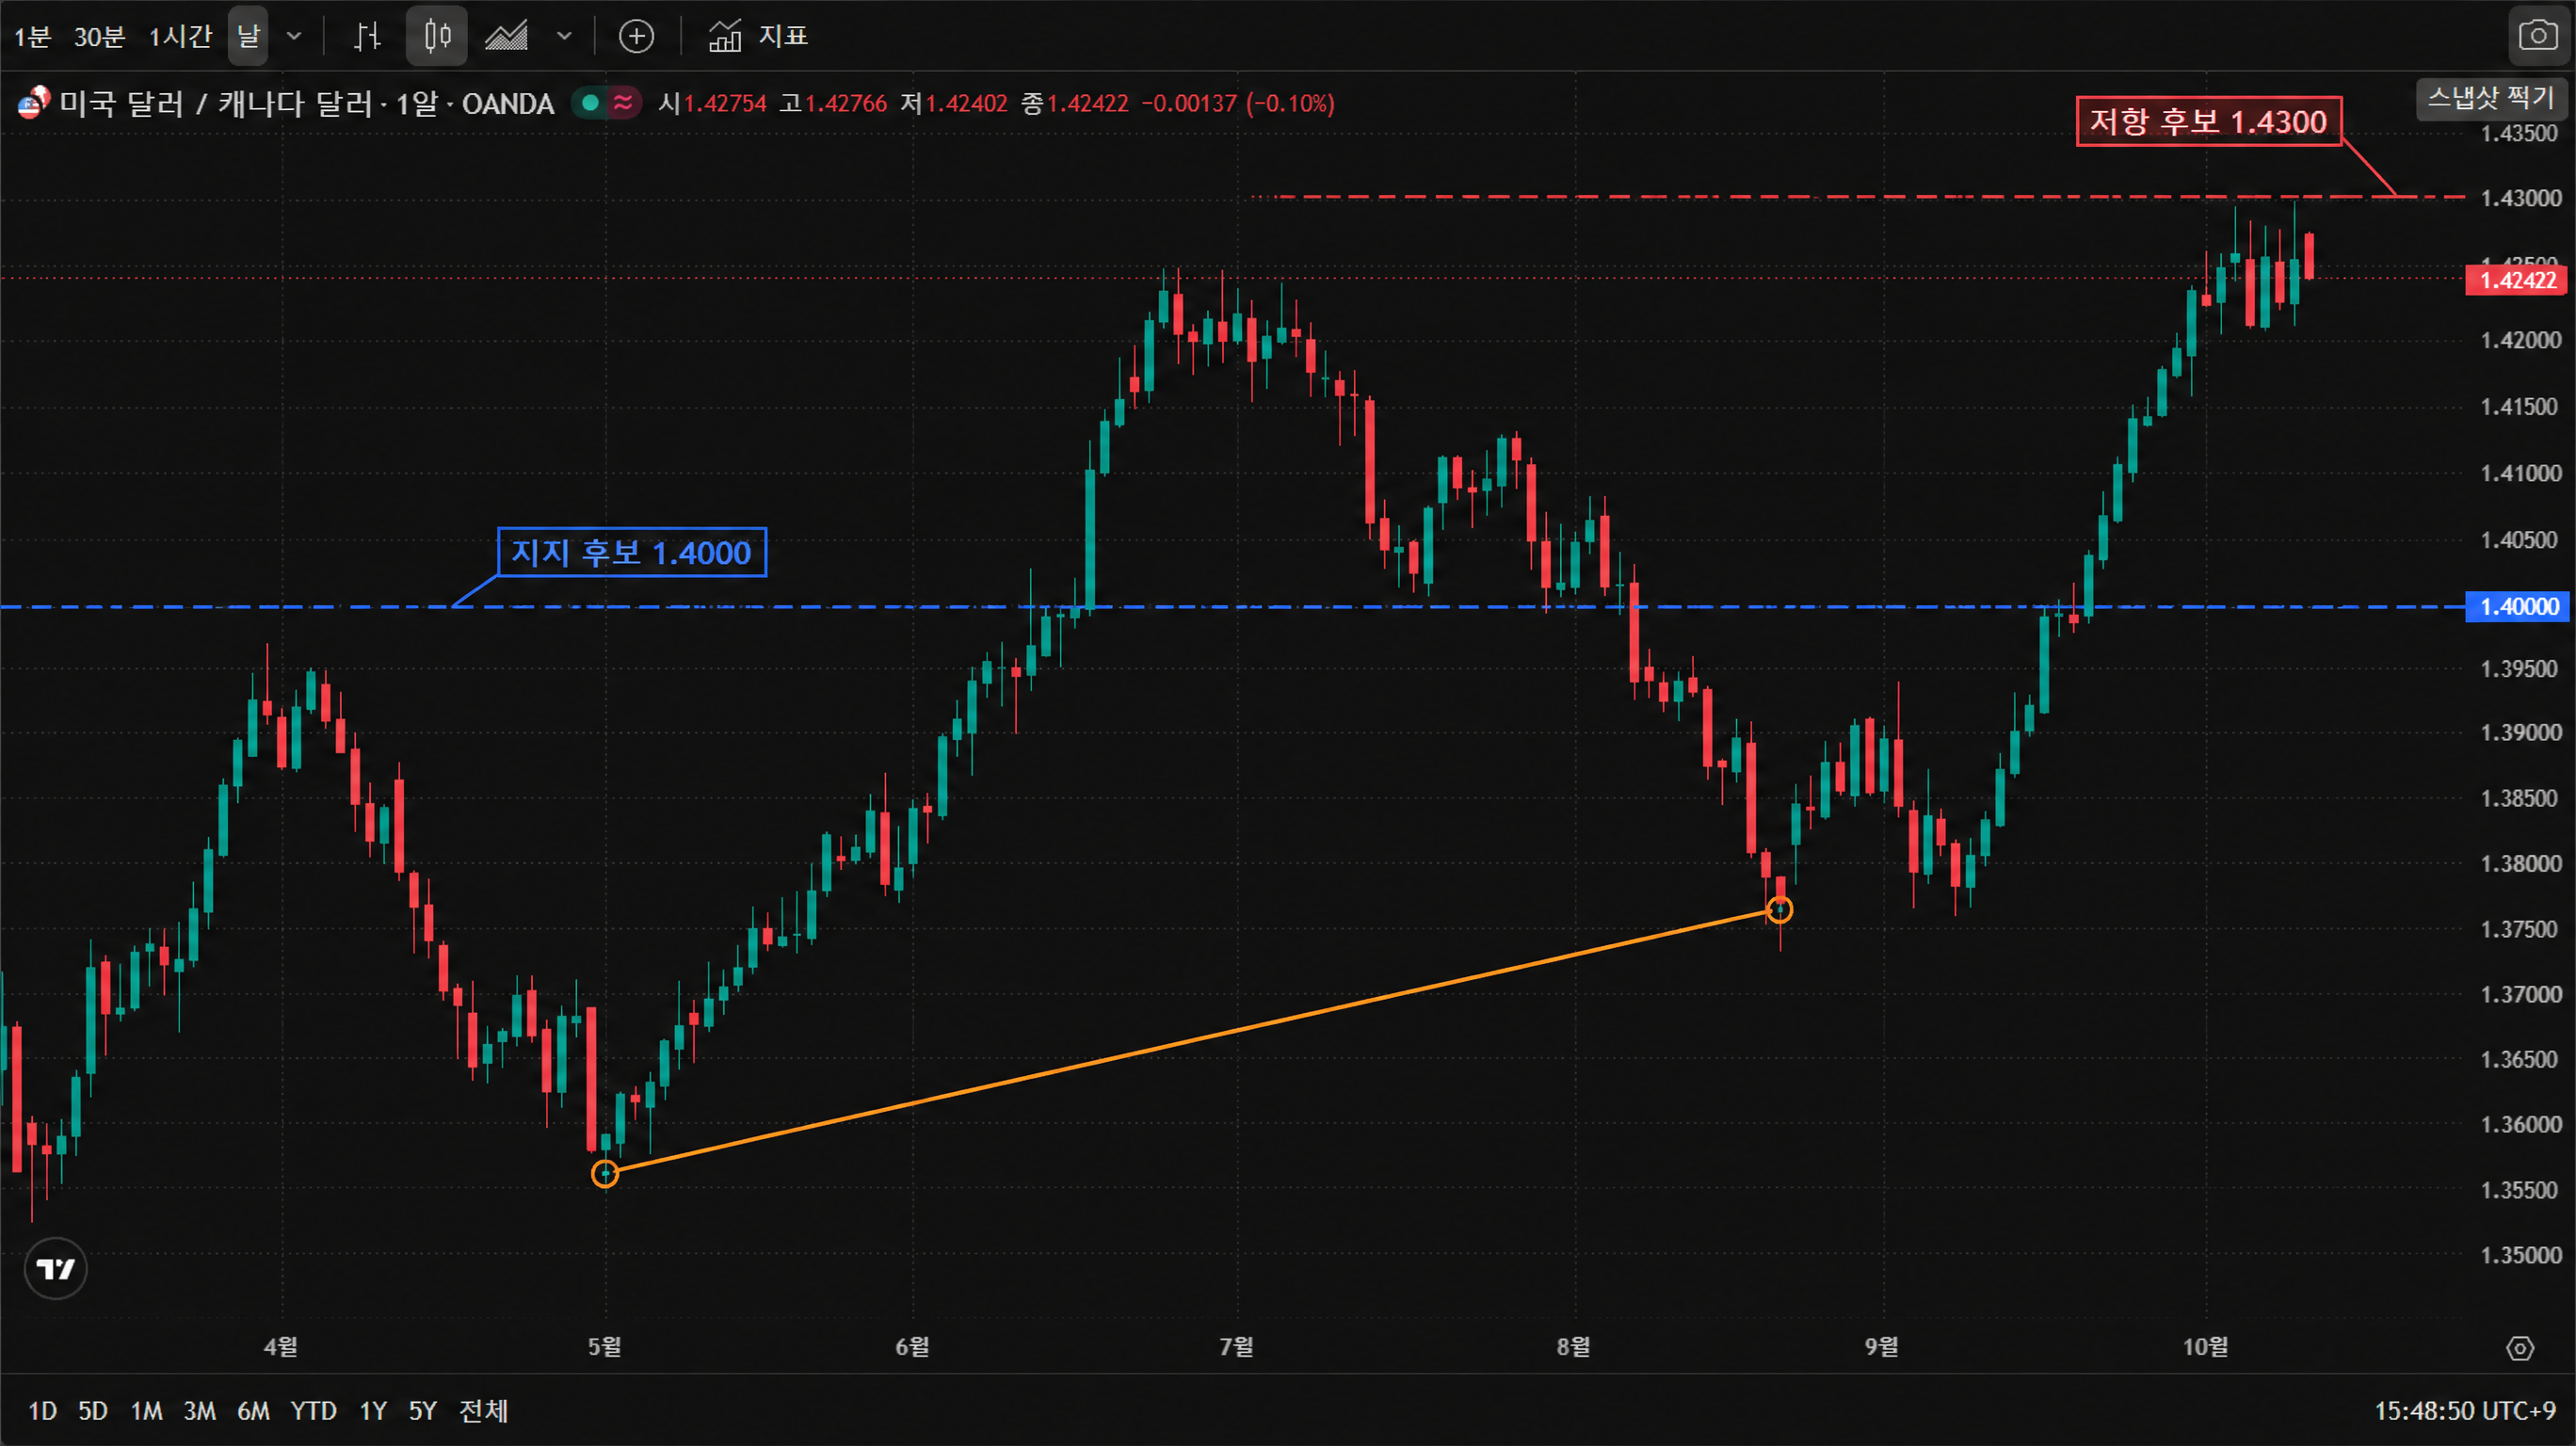Open the chart style dropdown chevron
This screenshot has height=1446, width=2576.
tap(564, 37)
